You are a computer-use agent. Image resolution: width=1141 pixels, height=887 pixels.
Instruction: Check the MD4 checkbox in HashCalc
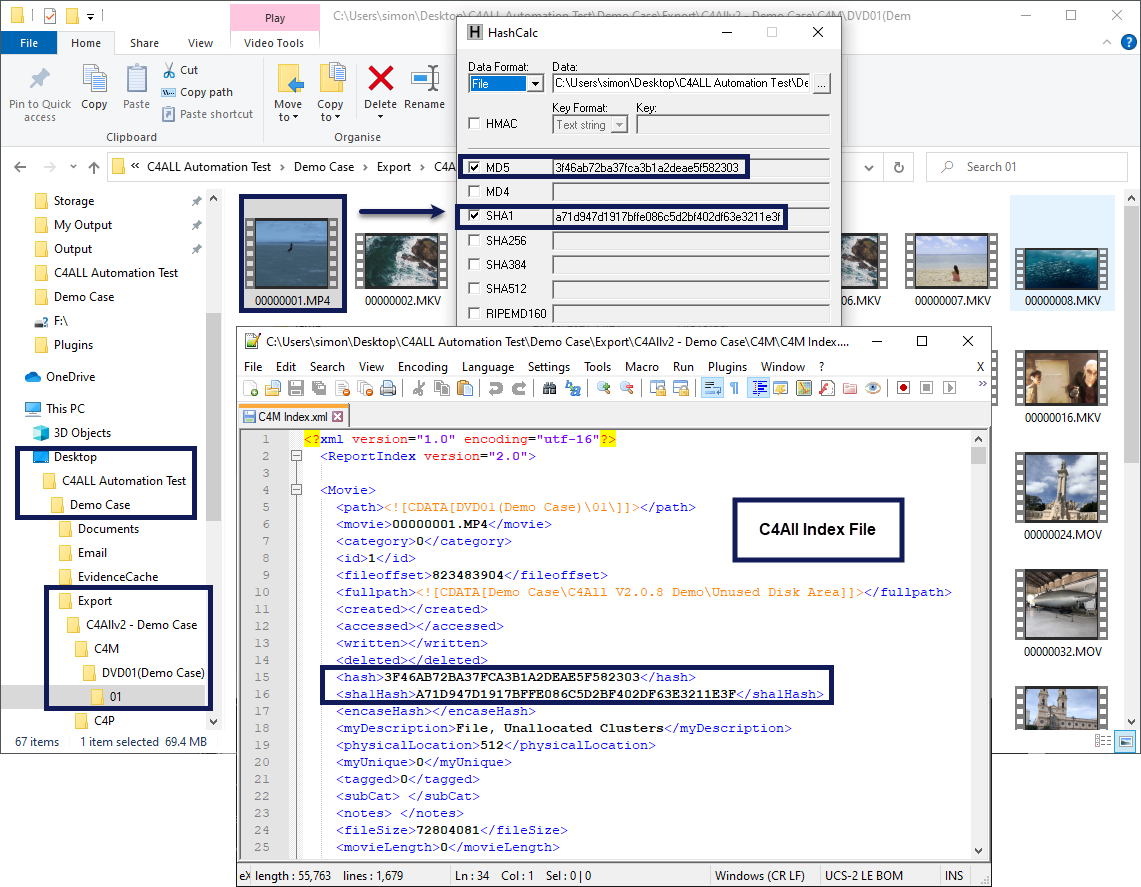(x=474, y=191)
